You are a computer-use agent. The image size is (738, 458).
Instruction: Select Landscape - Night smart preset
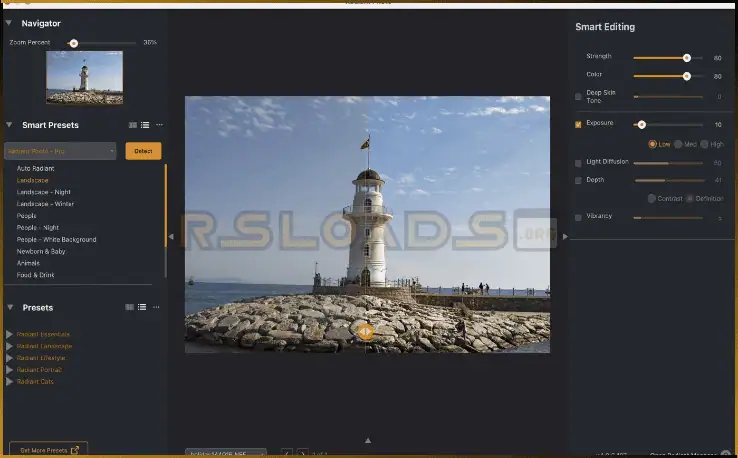pos(43,192)
